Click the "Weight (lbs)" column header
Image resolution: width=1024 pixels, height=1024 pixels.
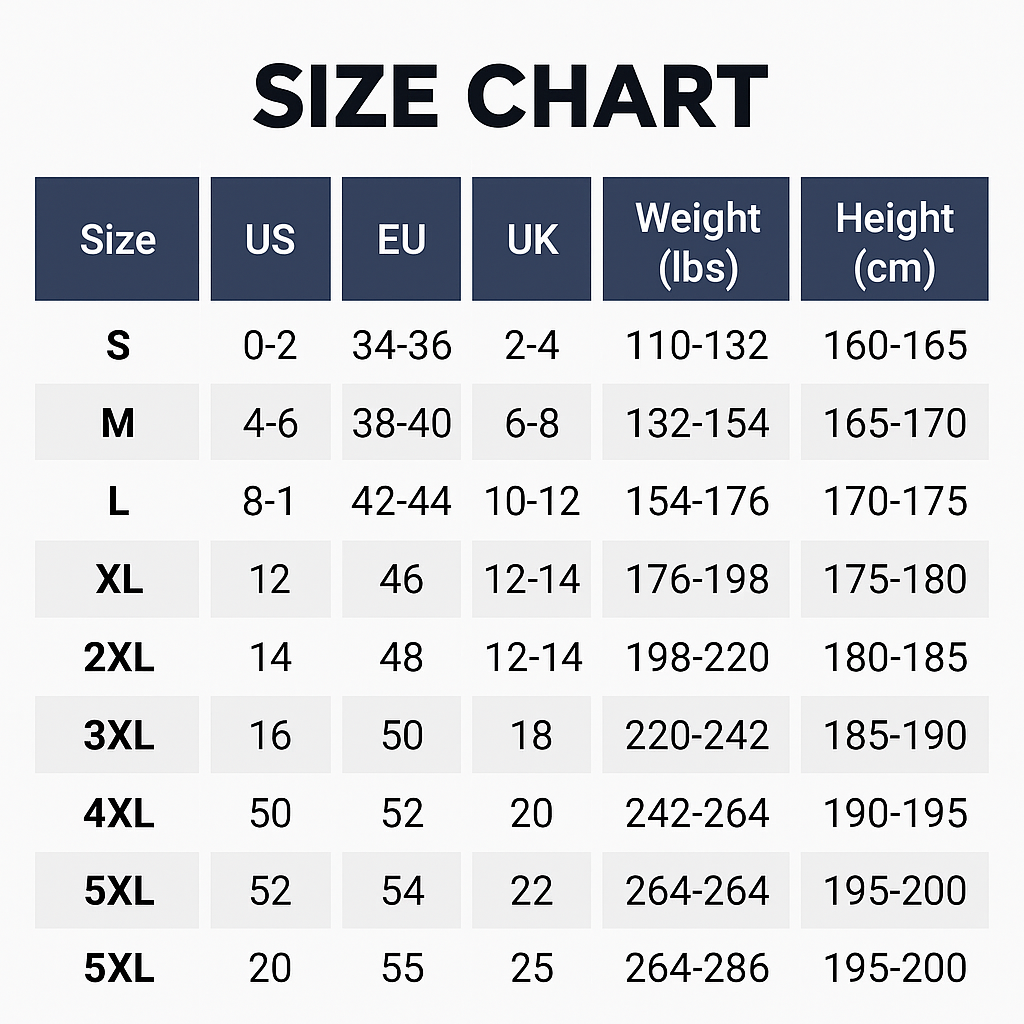pos(697,241)
